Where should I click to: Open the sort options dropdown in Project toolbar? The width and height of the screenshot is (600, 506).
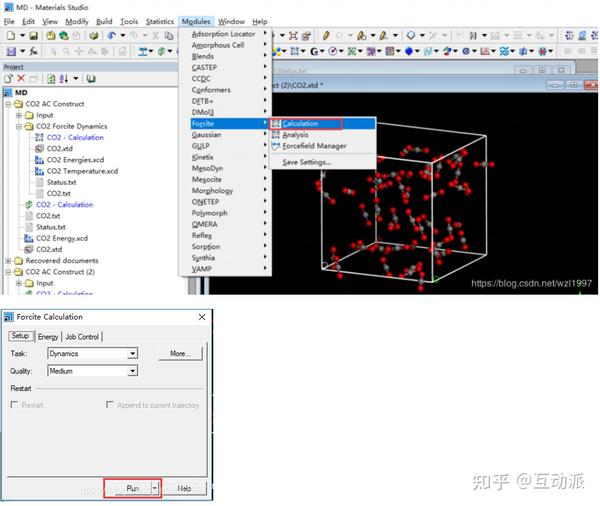tap(76, 79)
